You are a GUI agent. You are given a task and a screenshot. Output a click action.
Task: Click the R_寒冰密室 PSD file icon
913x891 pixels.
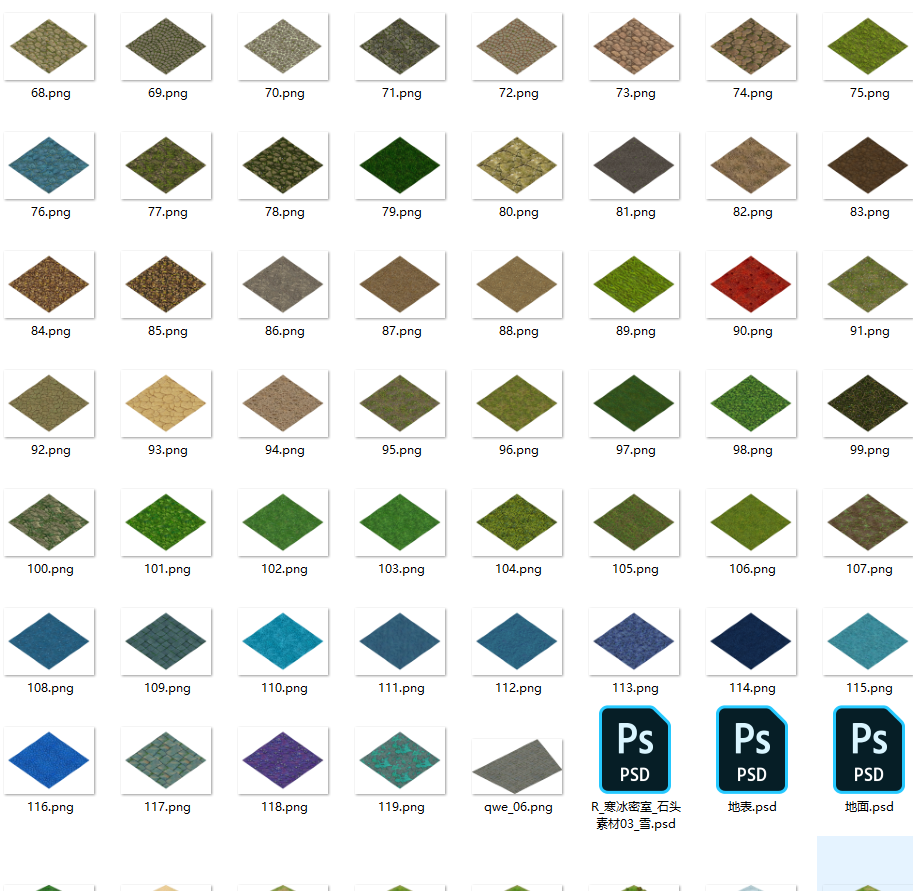tap(635, 749)
